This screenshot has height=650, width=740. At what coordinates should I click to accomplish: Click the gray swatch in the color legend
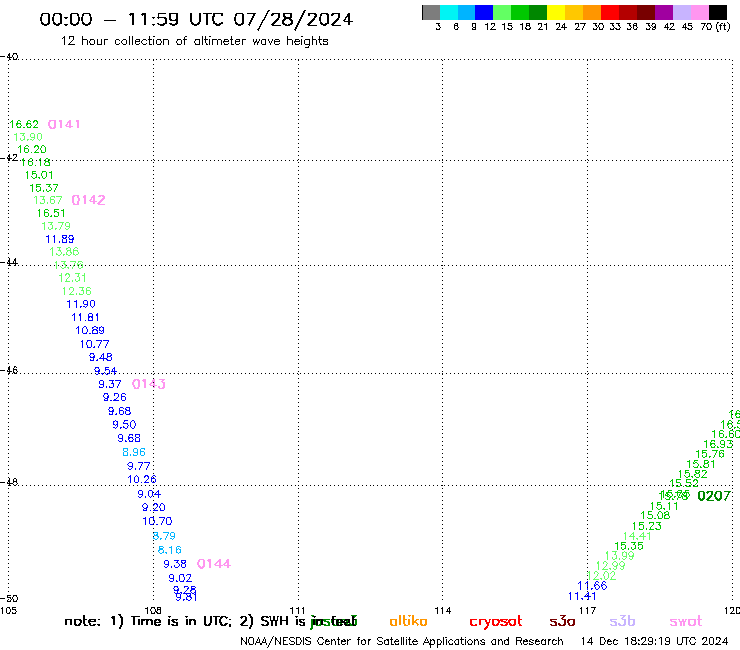(x=431, y=12)
